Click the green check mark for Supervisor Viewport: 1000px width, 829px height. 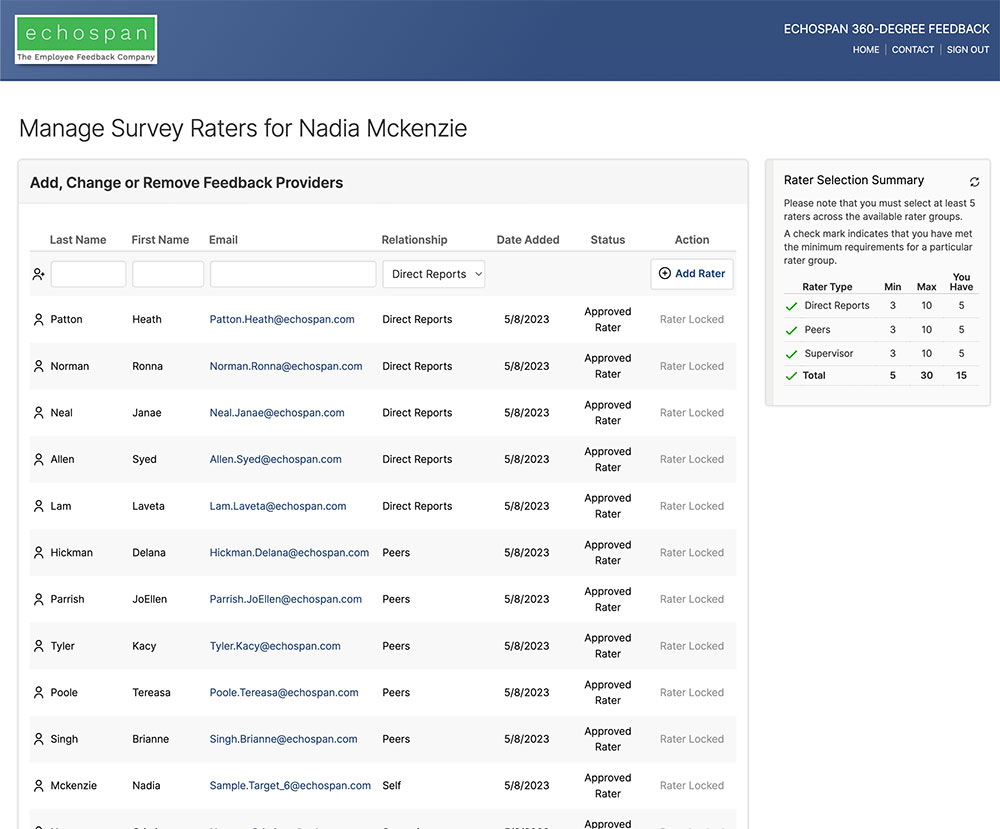[791, 354]
